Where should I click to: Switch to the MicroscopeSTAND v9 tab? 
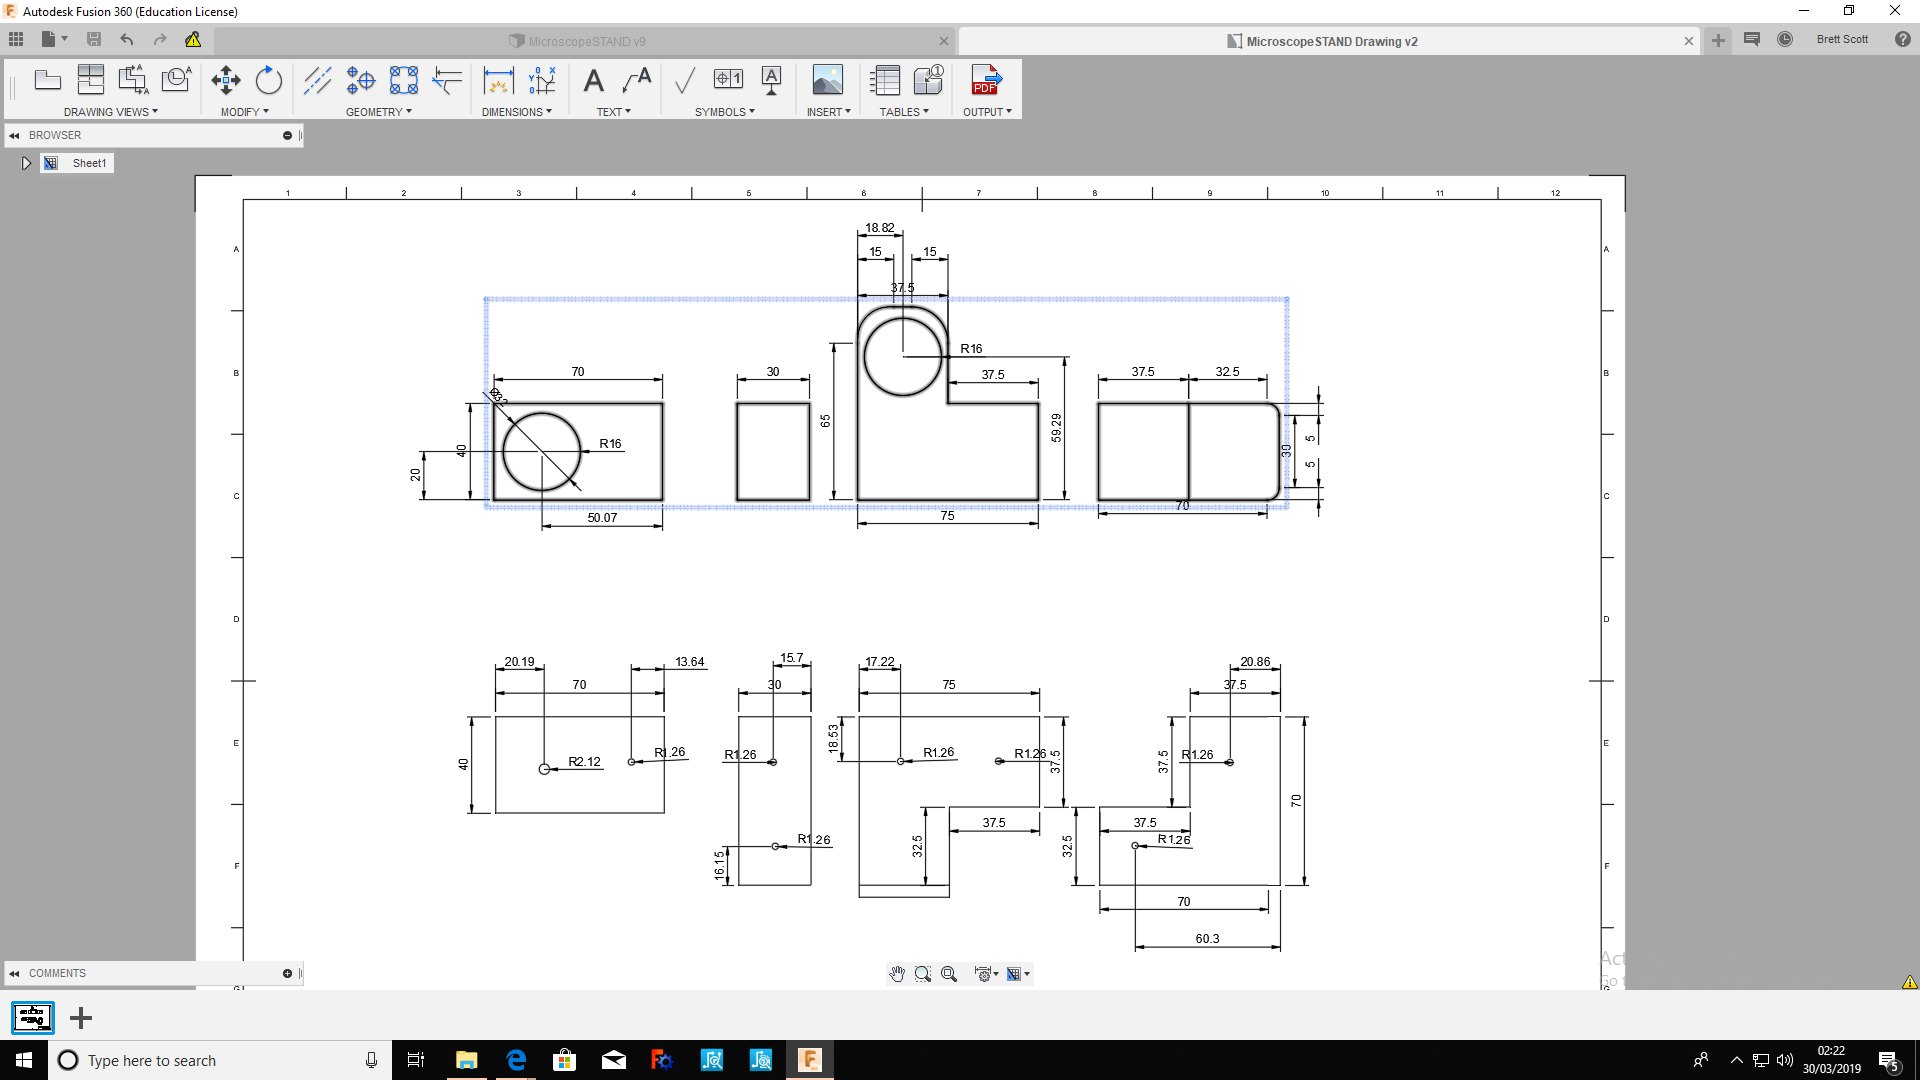point(586,41)
